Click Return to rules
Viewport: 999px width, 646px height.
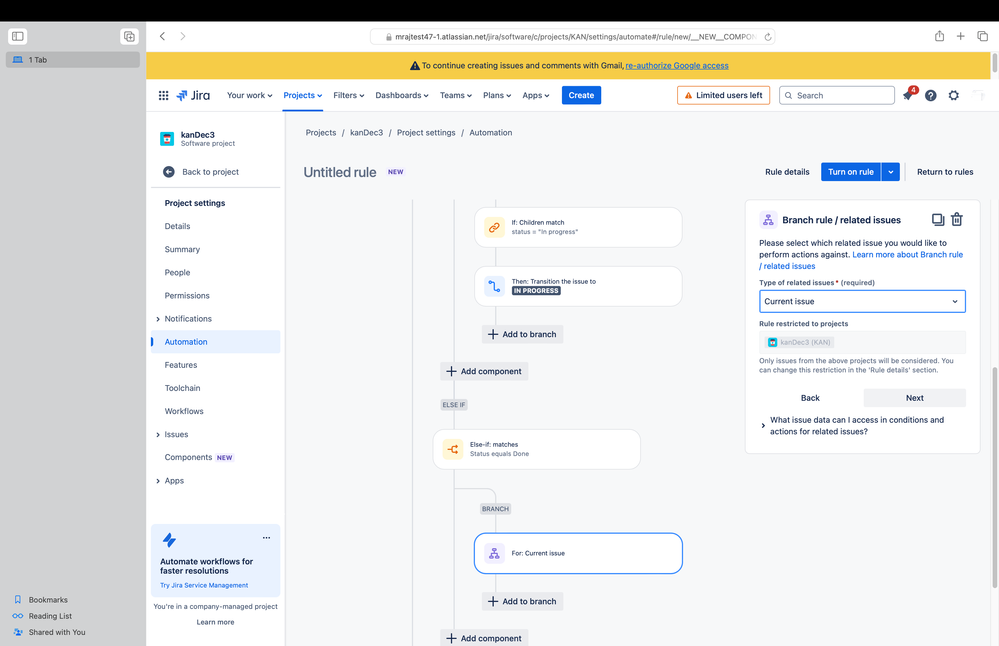coord(945,172)
